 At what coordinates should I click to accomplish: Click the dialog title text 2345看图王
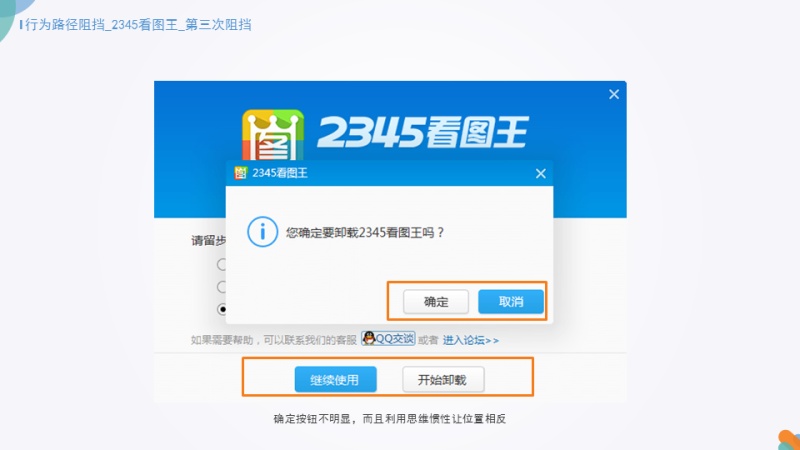point(280,173)
